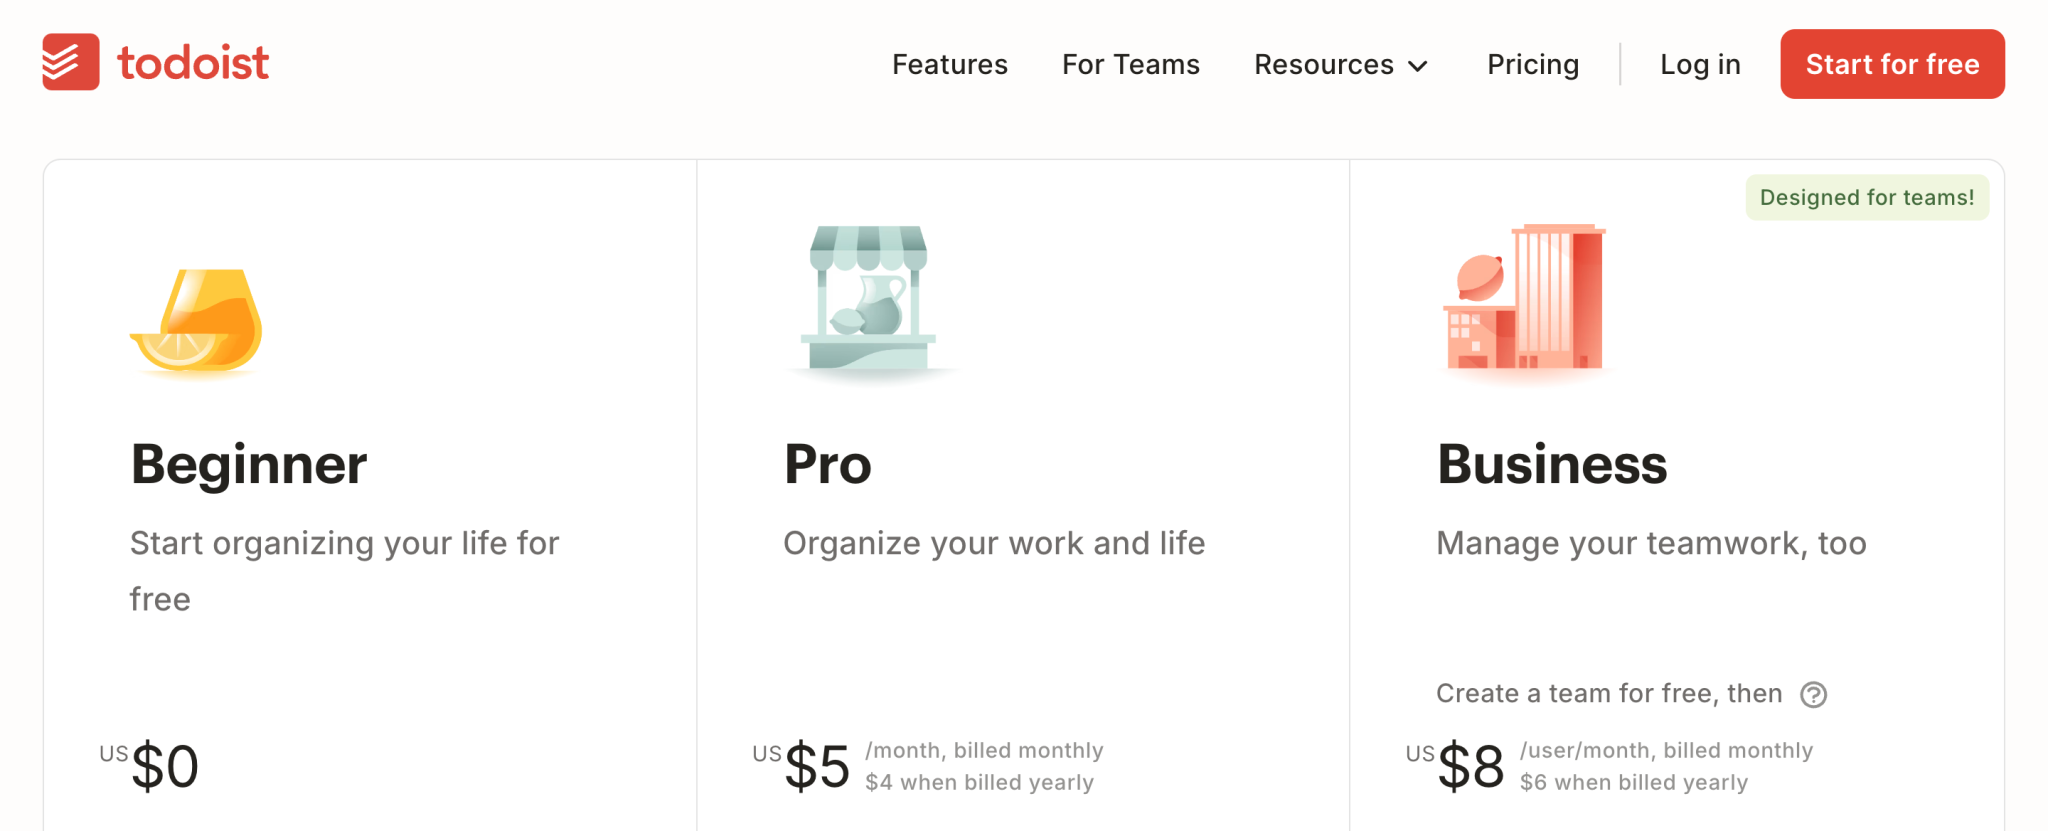2048x831 pixels.
Task: Click the Log in link
Action: point(1699,65)
